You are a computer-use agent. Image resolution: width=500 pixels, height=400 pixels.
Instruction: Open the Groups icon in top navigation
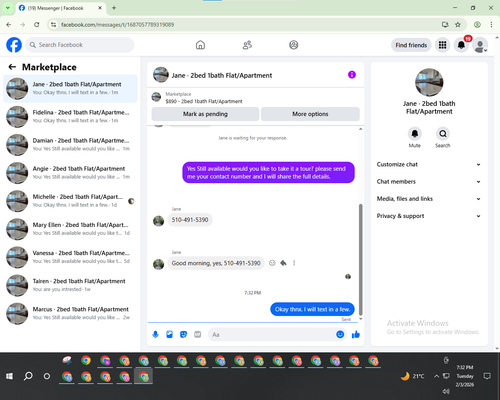[294, 45]
